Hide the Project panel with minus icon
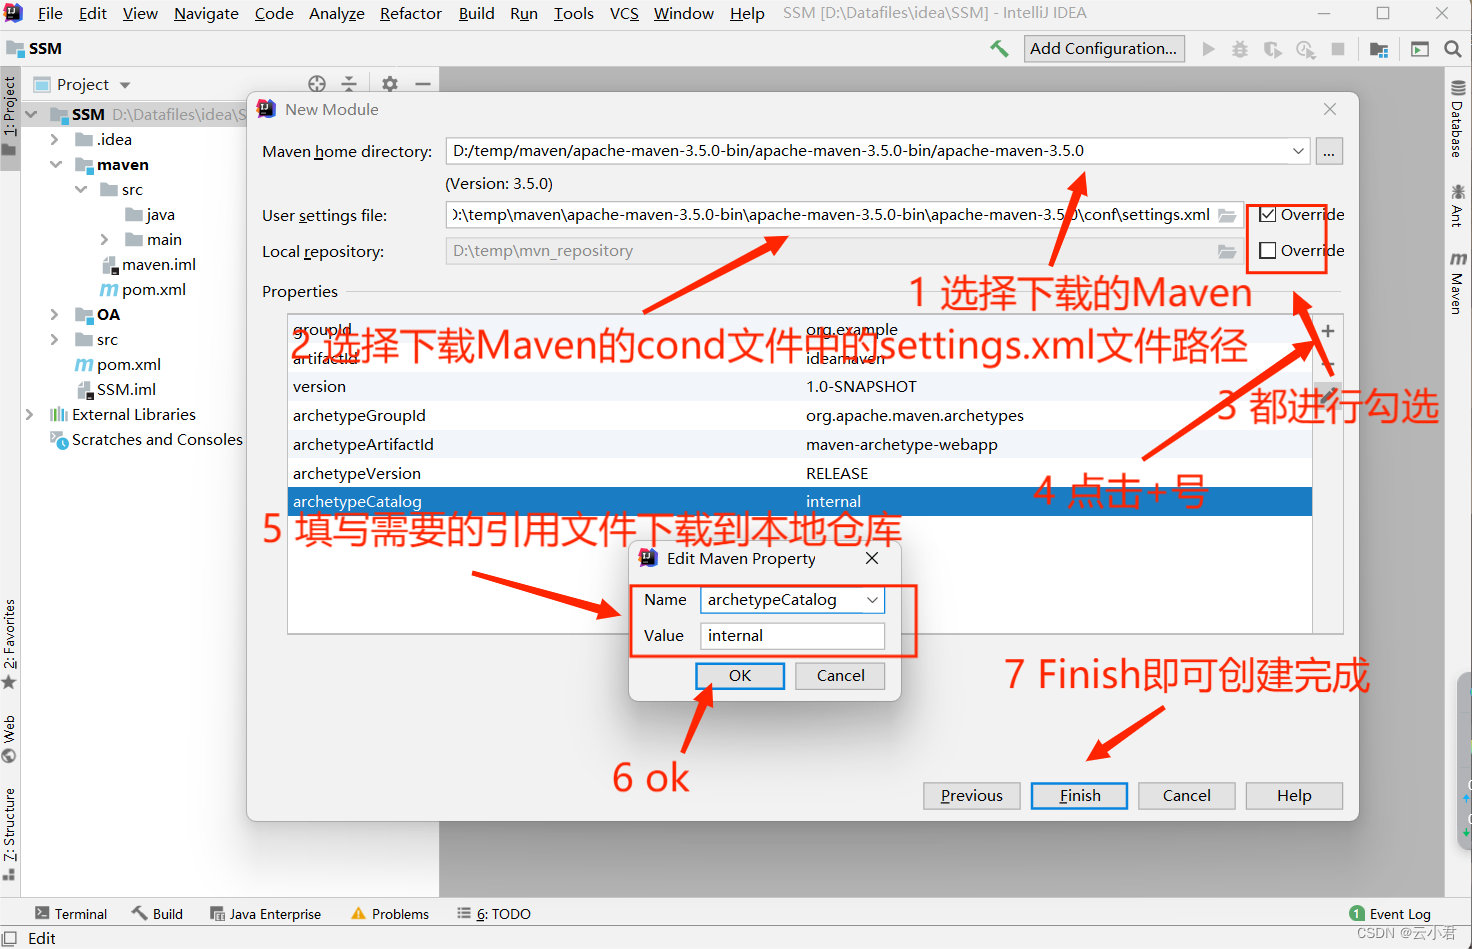 coord(423,84)
